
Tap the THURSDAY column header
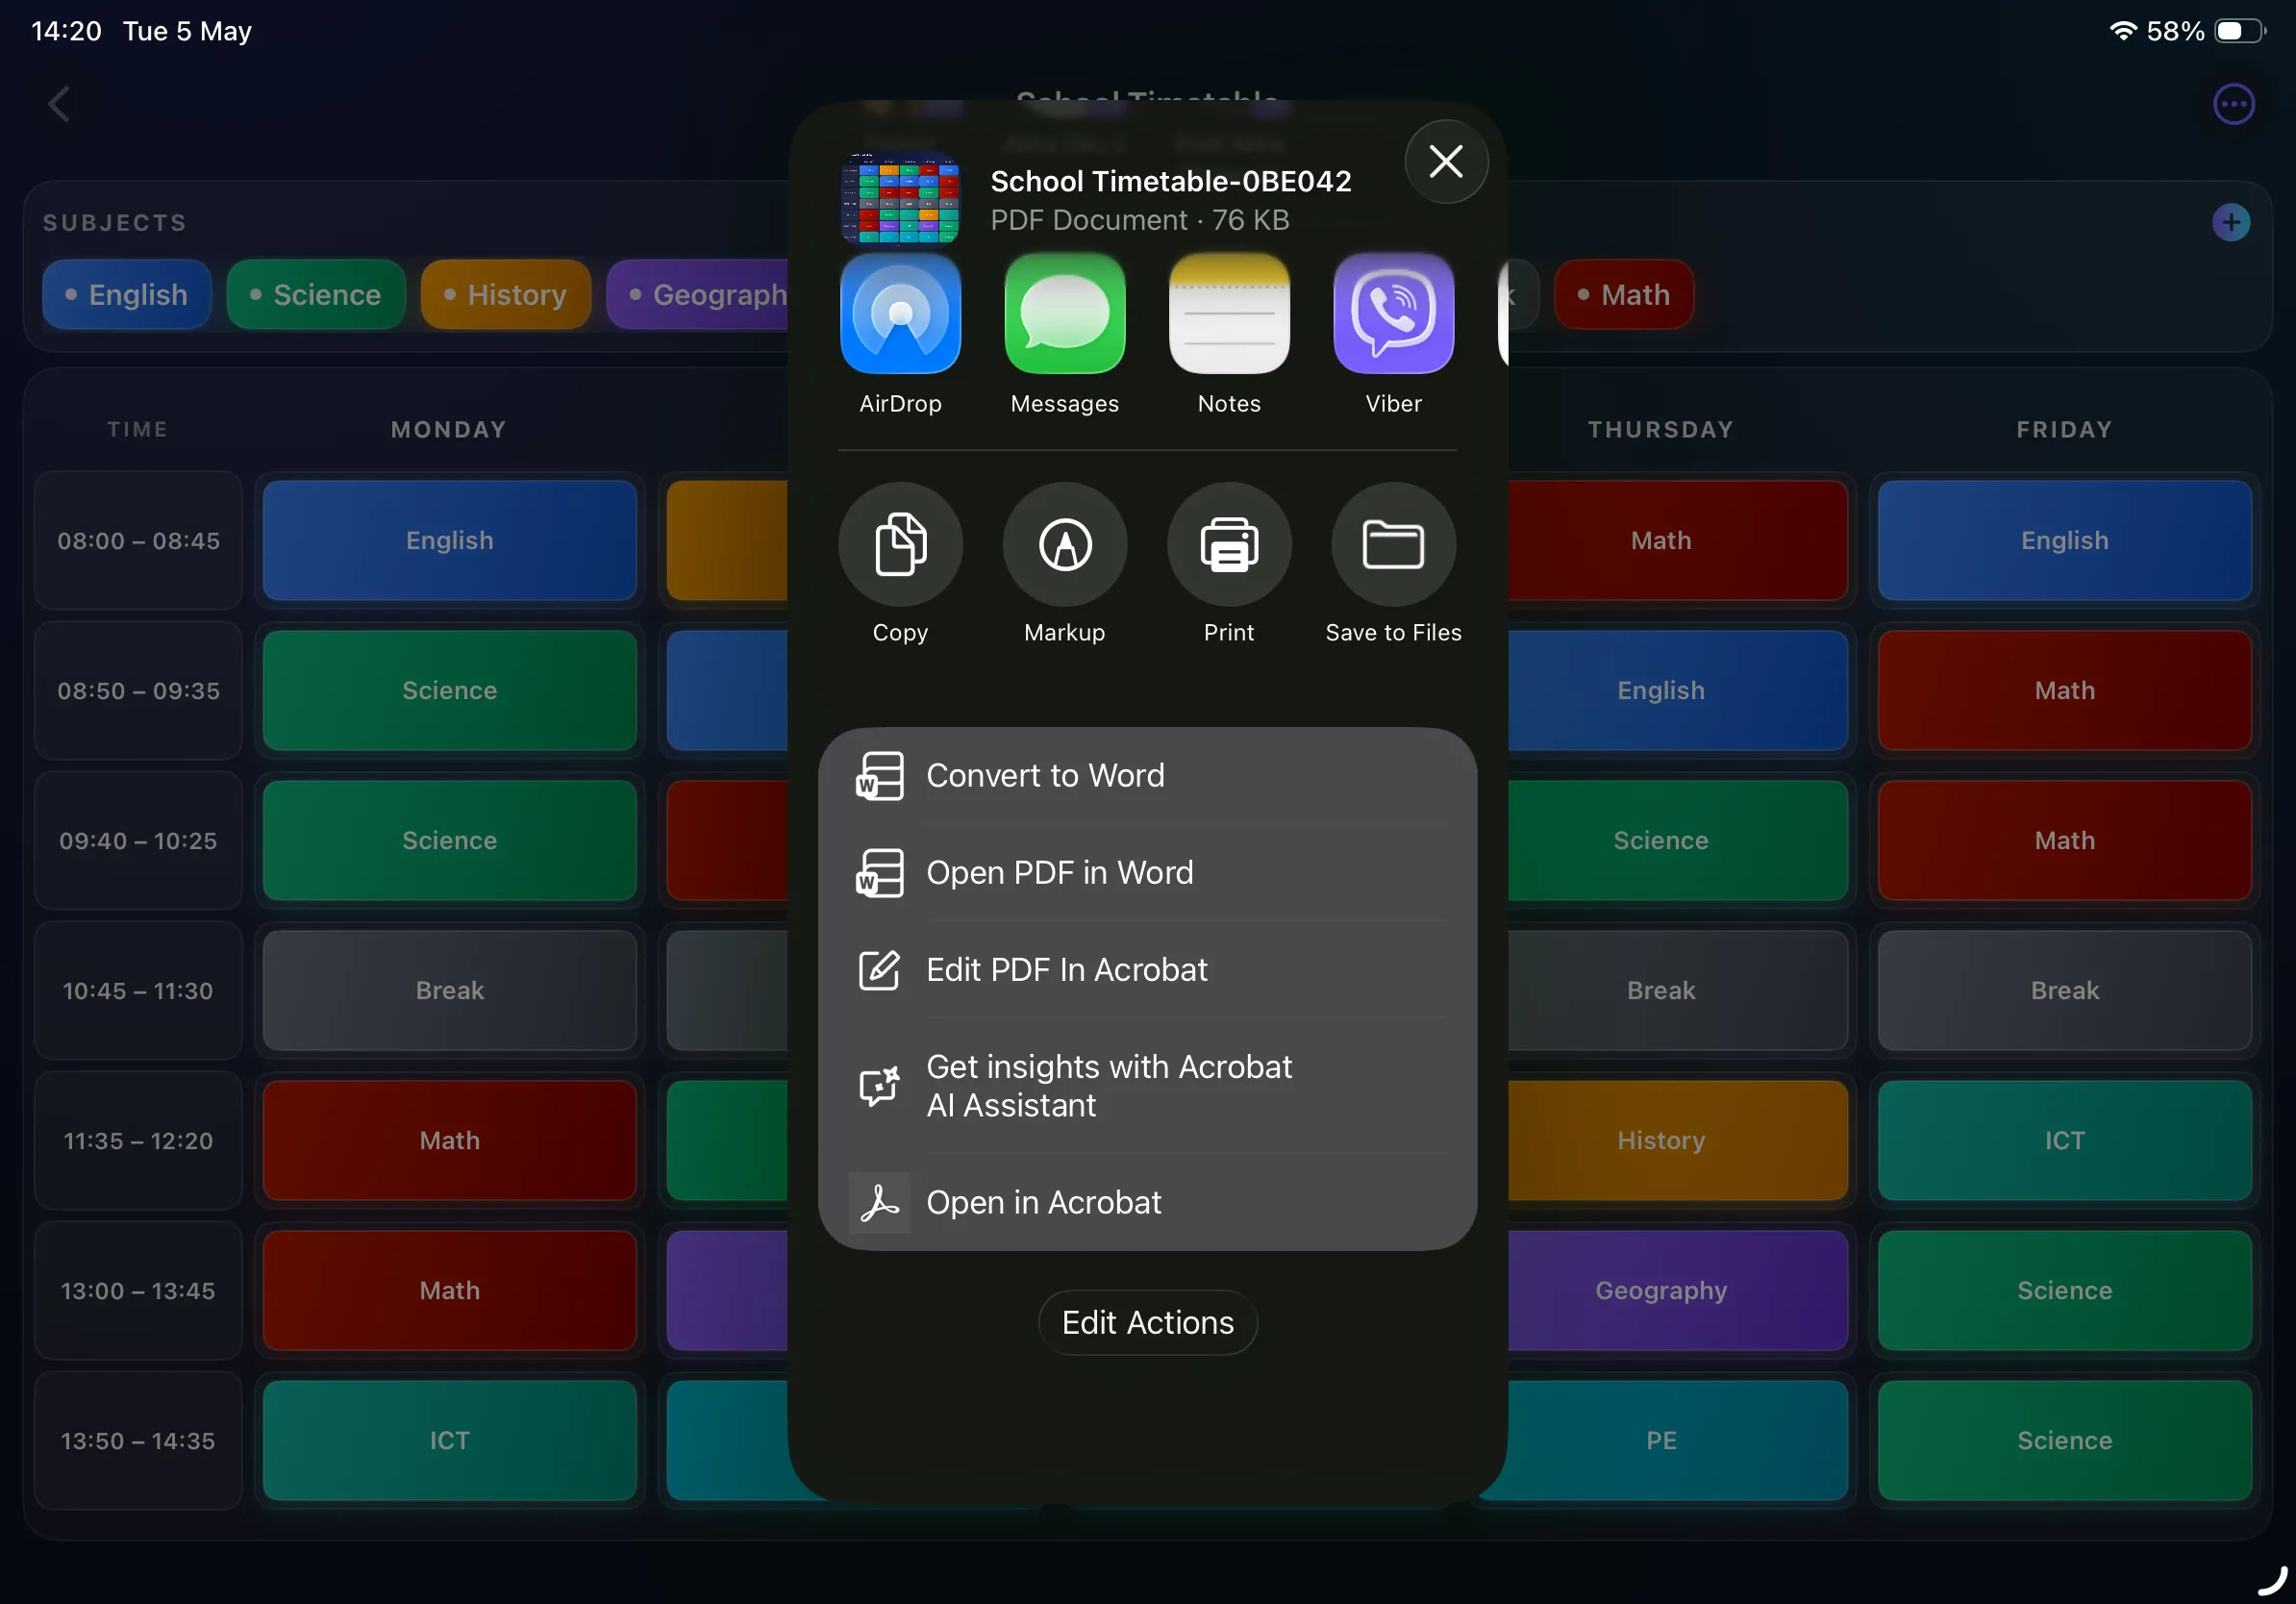[x=1661, y=430]
